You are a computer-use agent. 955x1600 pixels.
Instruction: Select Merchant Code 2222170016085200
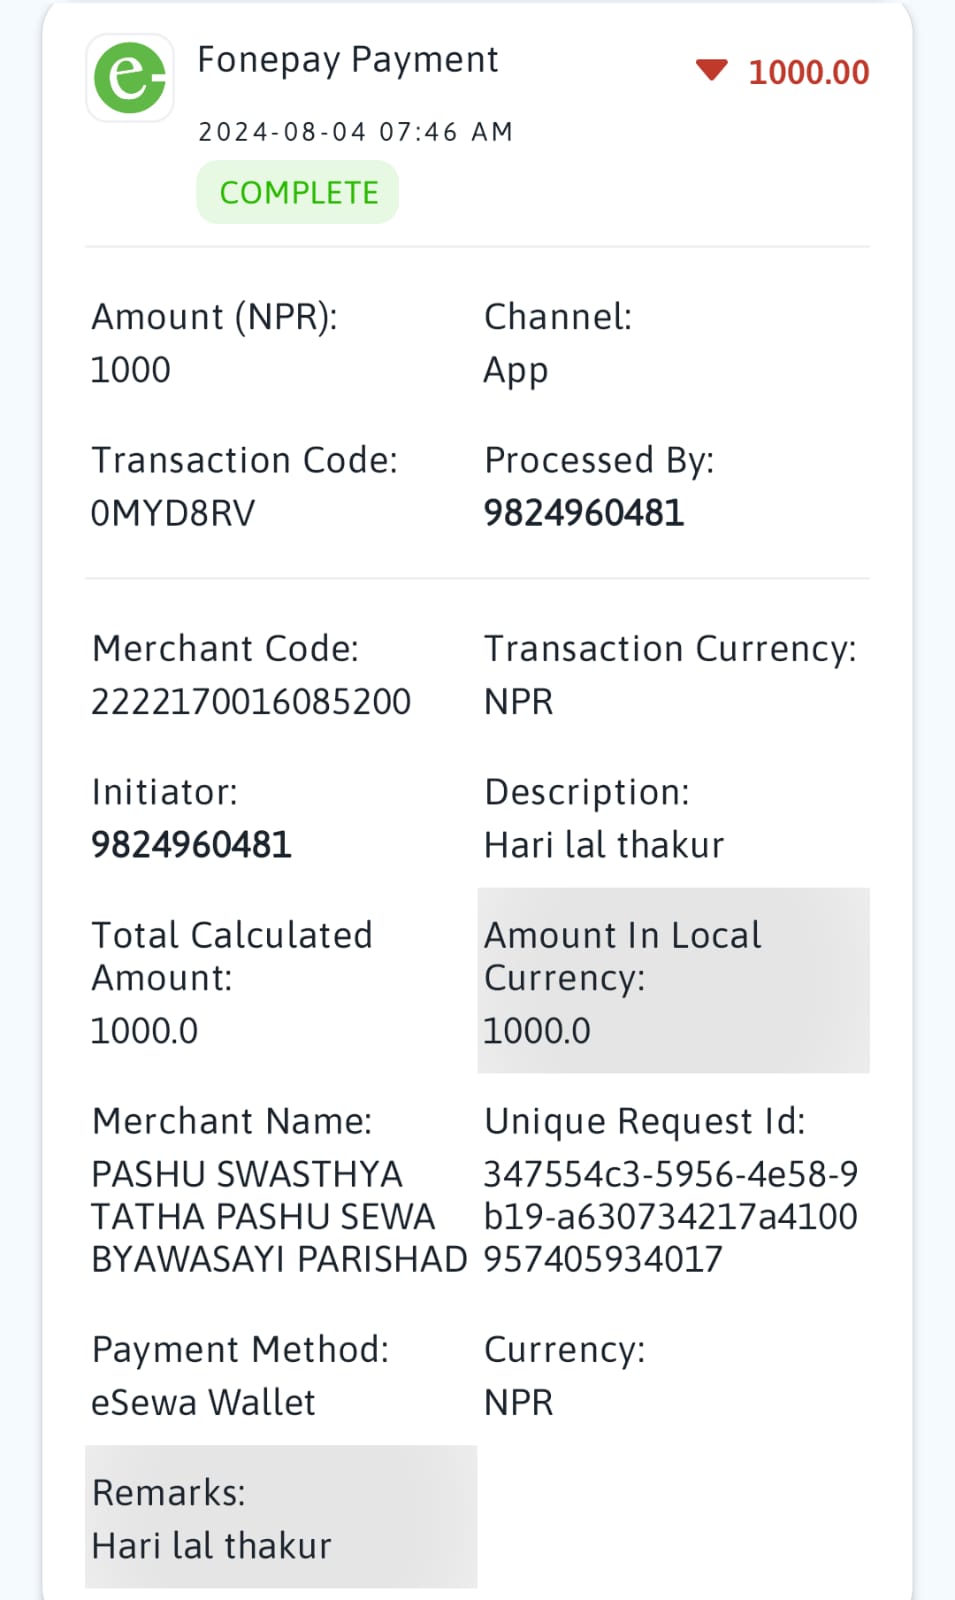251,702
